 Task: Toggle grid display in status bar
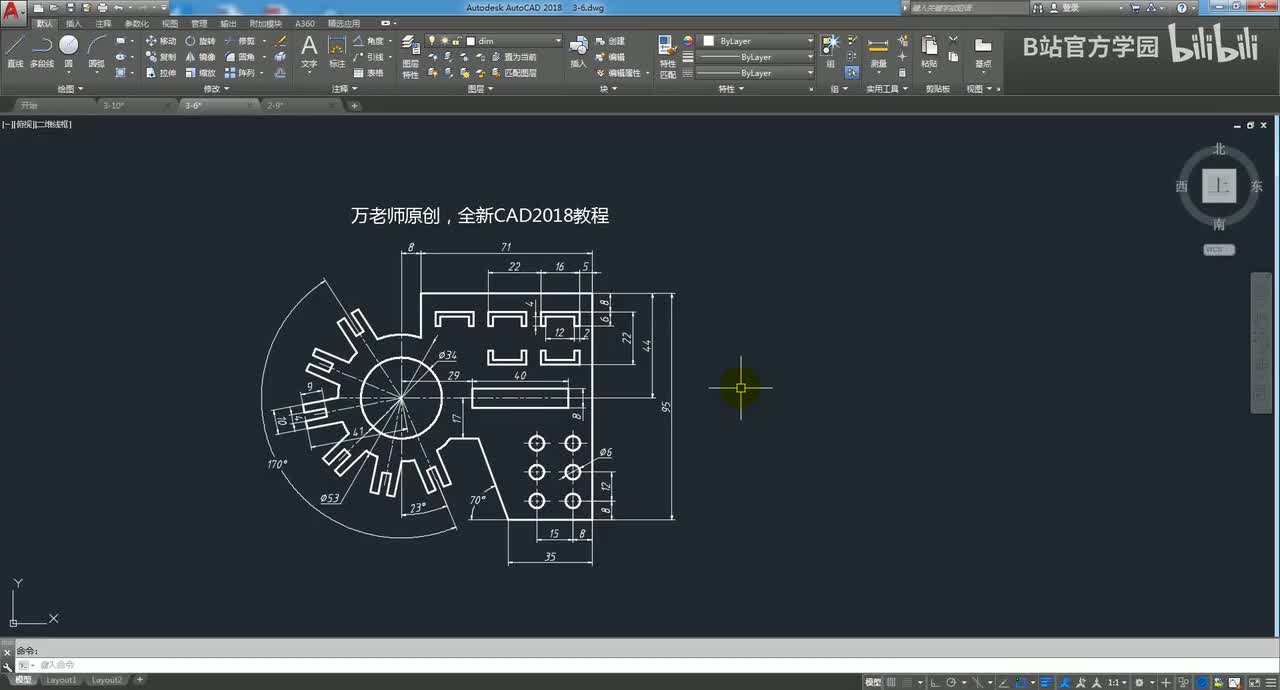tap(892, 681)
